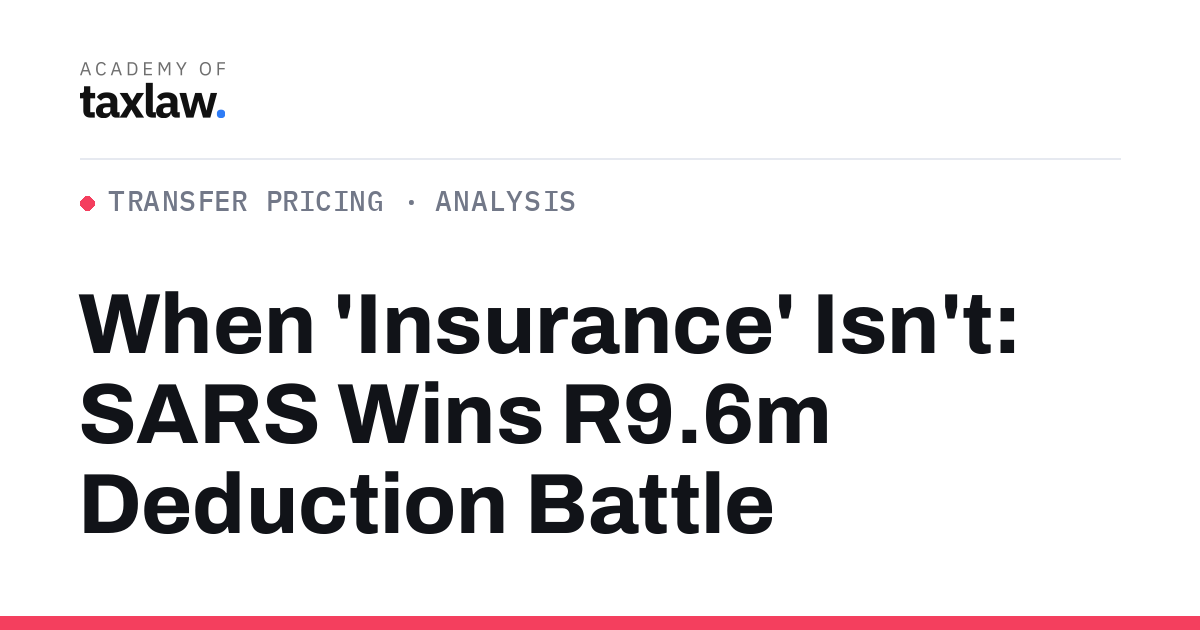
Task: Click the word Deduction in the headline
Action: [294, 506]
